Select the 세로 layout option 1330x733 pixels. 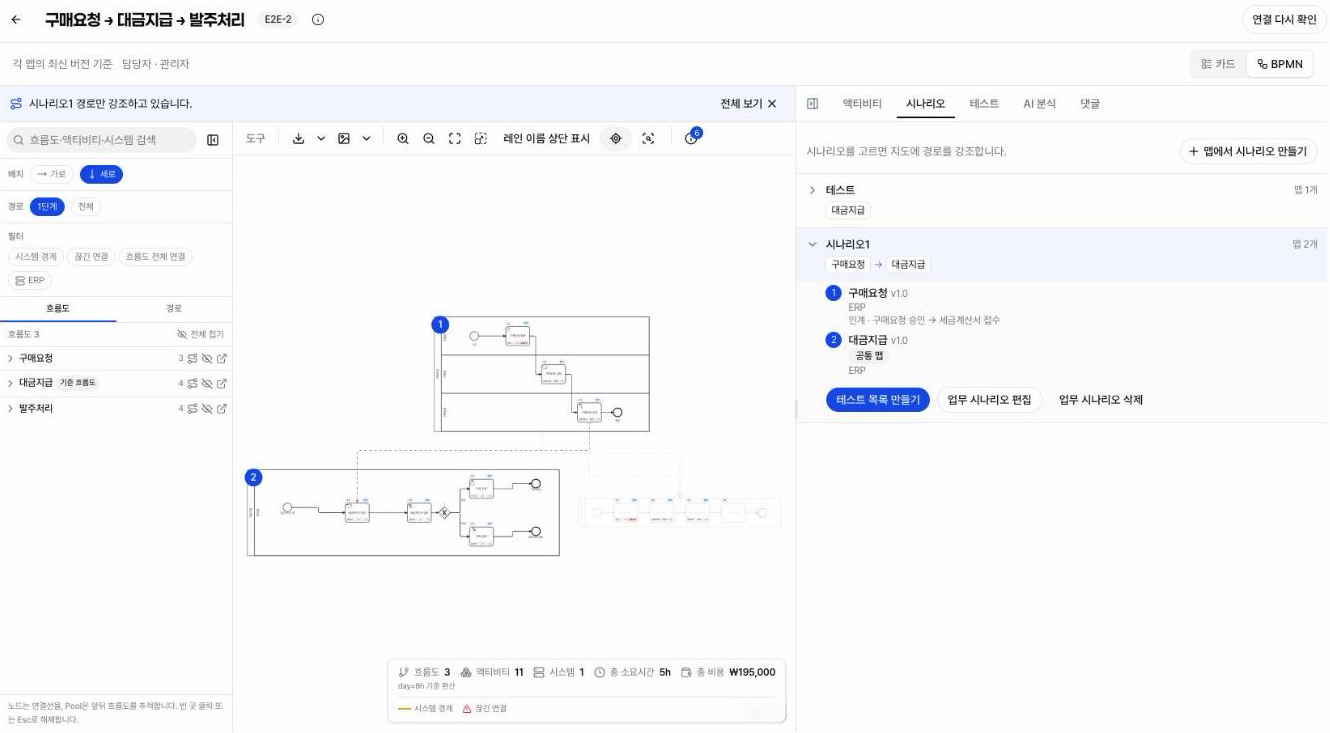[102, 174]
